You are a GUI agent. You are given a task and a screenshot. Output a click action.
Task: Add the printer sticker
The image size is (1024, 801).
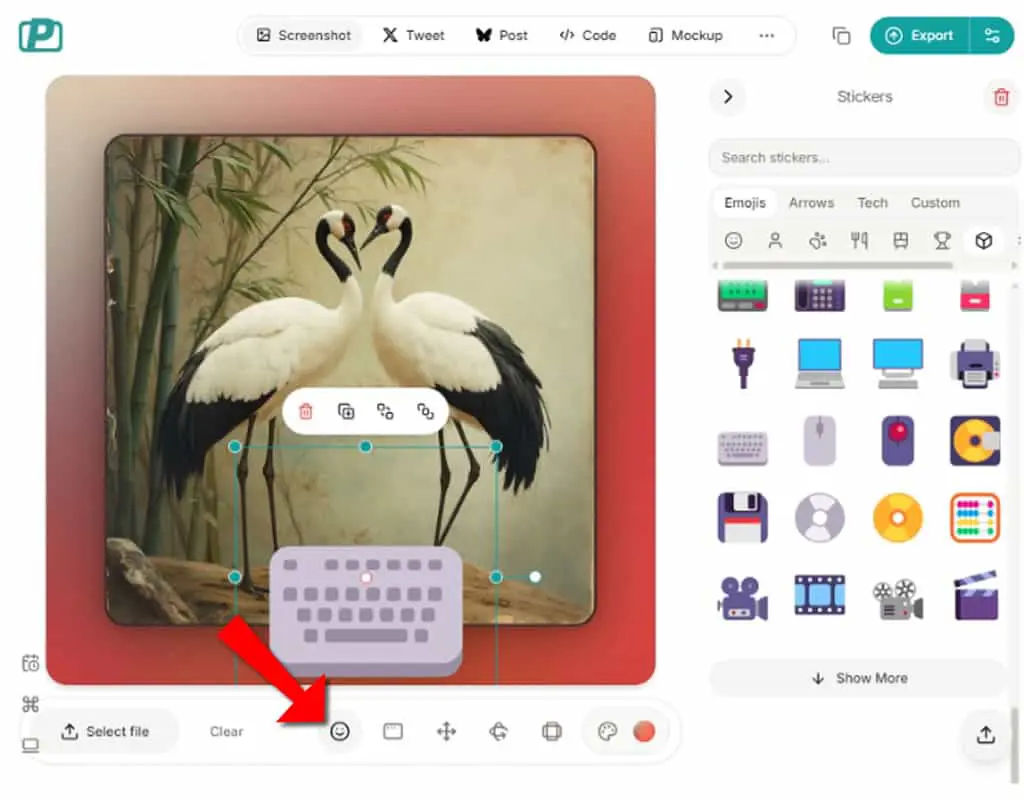pyautogui.click(x=974, y=364)
